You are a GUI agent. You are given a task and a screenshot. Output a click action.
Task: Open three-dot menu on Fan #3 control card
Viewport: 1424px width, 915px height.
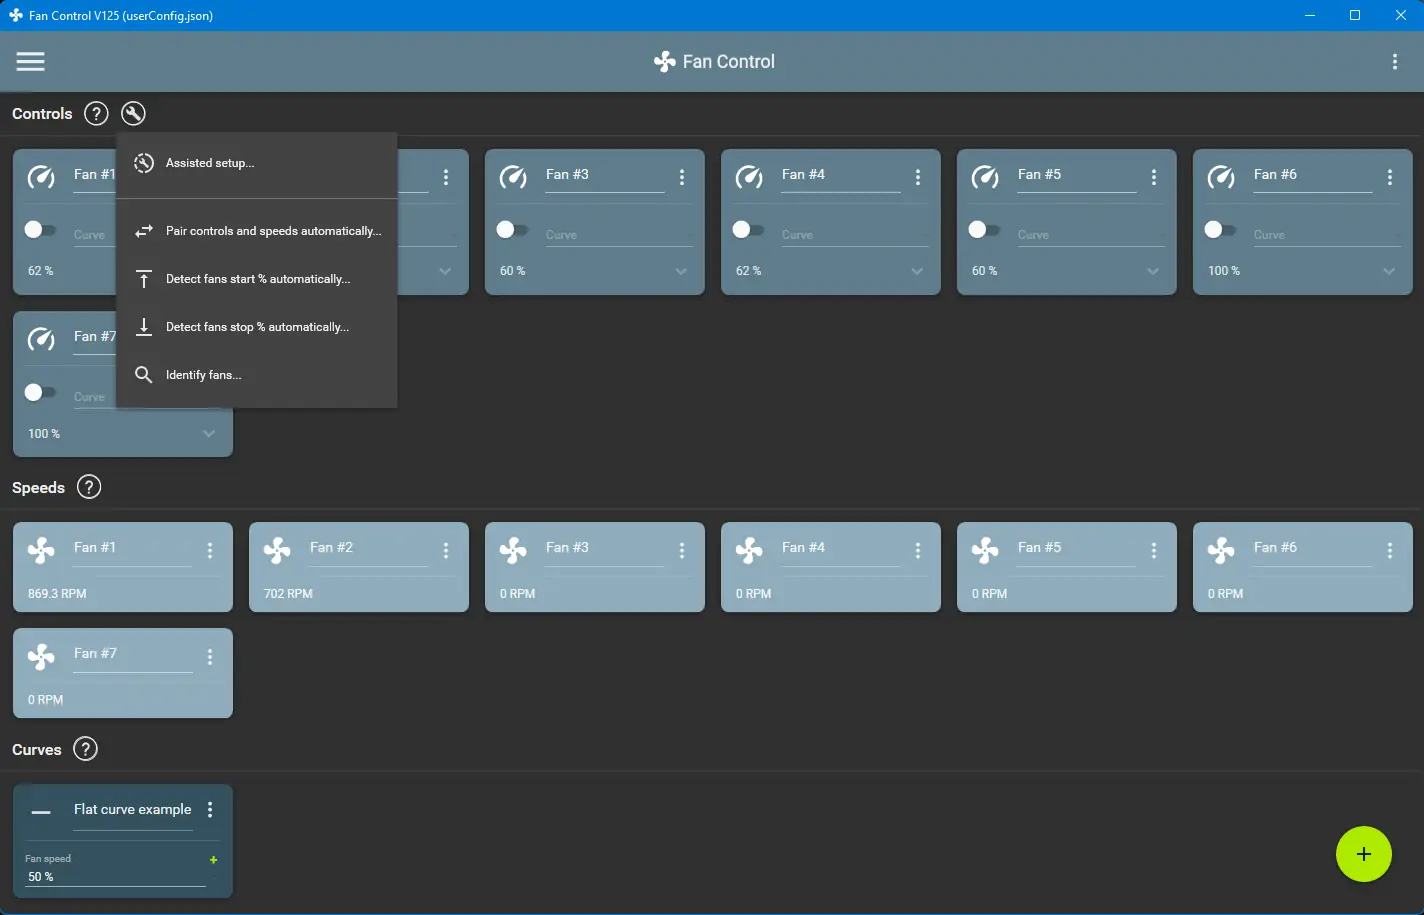(x=682, y=177)
